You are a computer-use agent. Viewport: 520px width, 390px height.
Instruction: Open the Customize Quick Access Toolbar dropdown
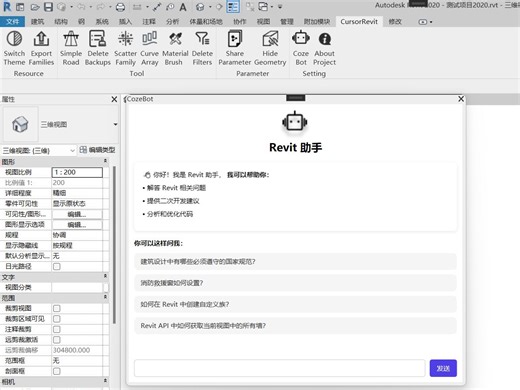click(x=280, y=7)
